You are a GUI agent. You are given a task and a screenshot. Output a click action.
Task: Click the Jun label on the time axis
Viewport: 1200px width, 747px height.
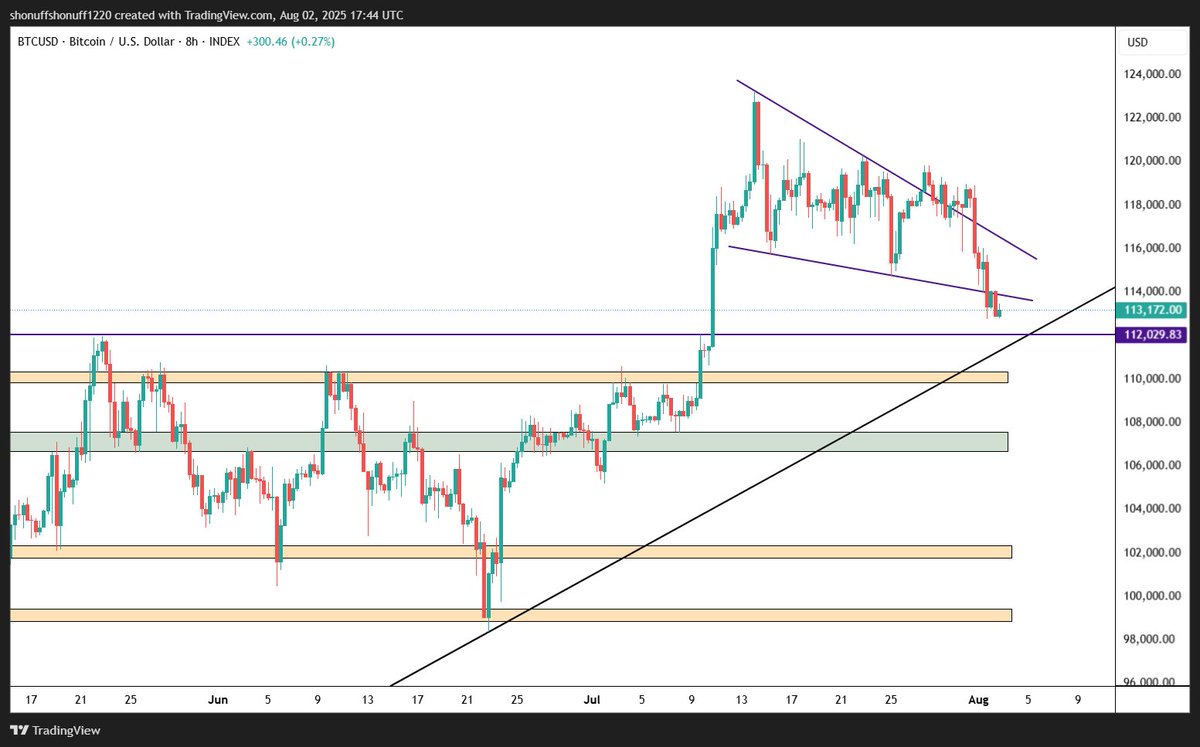(x=218, y=700)
